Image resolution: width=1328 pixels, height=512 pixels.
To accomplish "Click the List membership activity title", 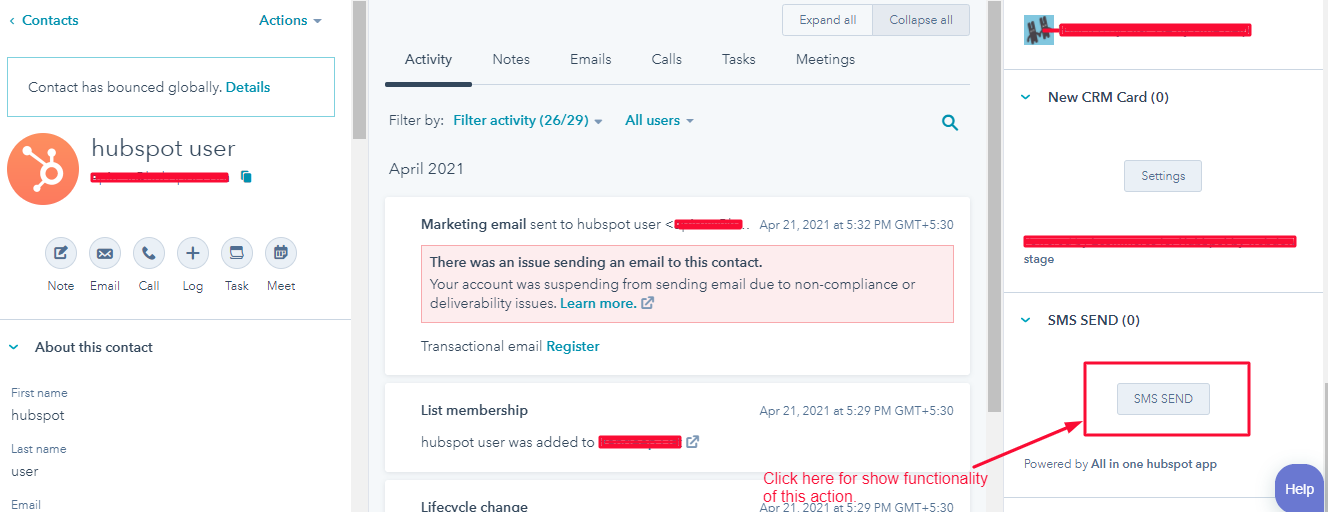I will [x=474, y=410].
